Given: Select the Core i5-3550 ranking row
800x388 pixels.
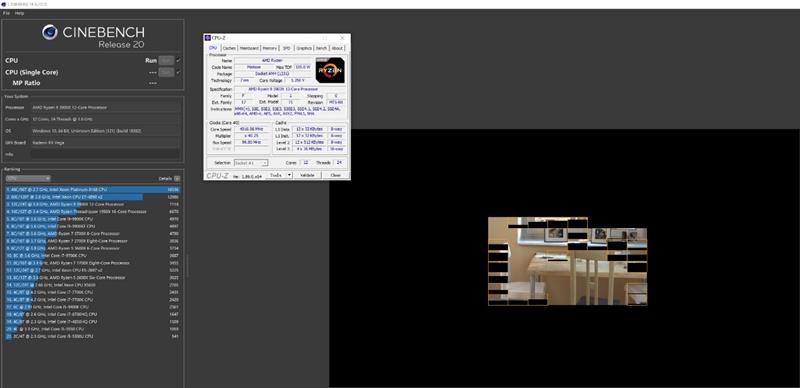Looking at the screenshot, I should click(x=92, y=329).
